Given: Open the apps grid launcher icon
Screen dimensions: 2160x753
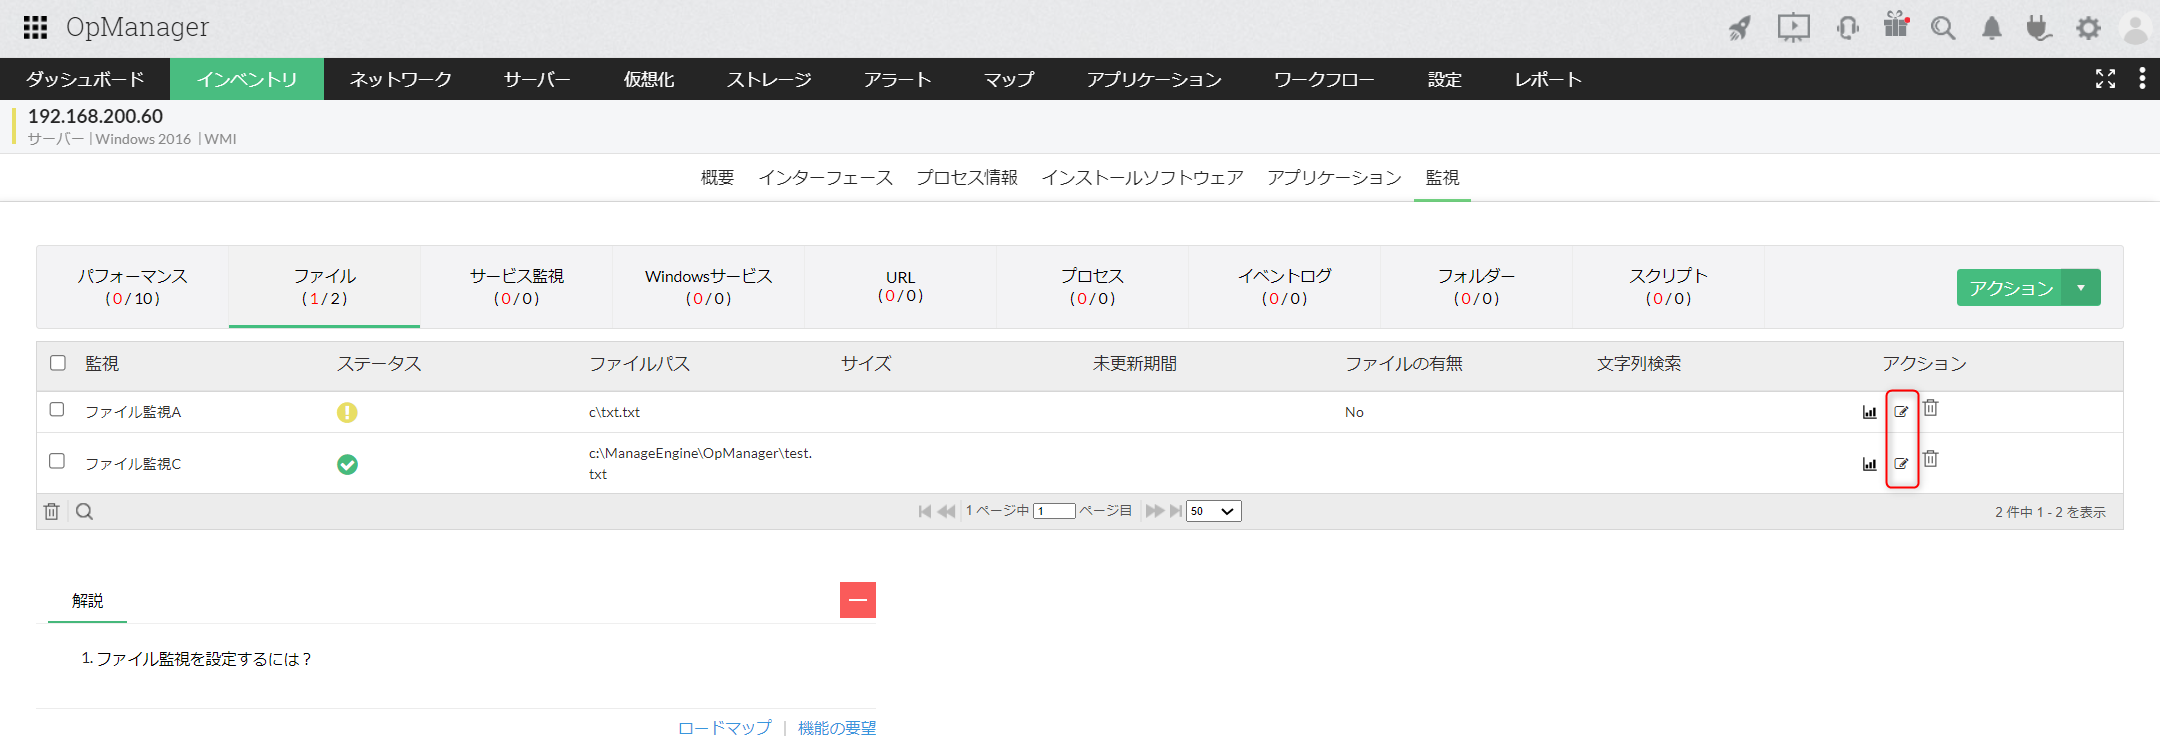Looking at the screenshot, I should (x=35, y=27).
